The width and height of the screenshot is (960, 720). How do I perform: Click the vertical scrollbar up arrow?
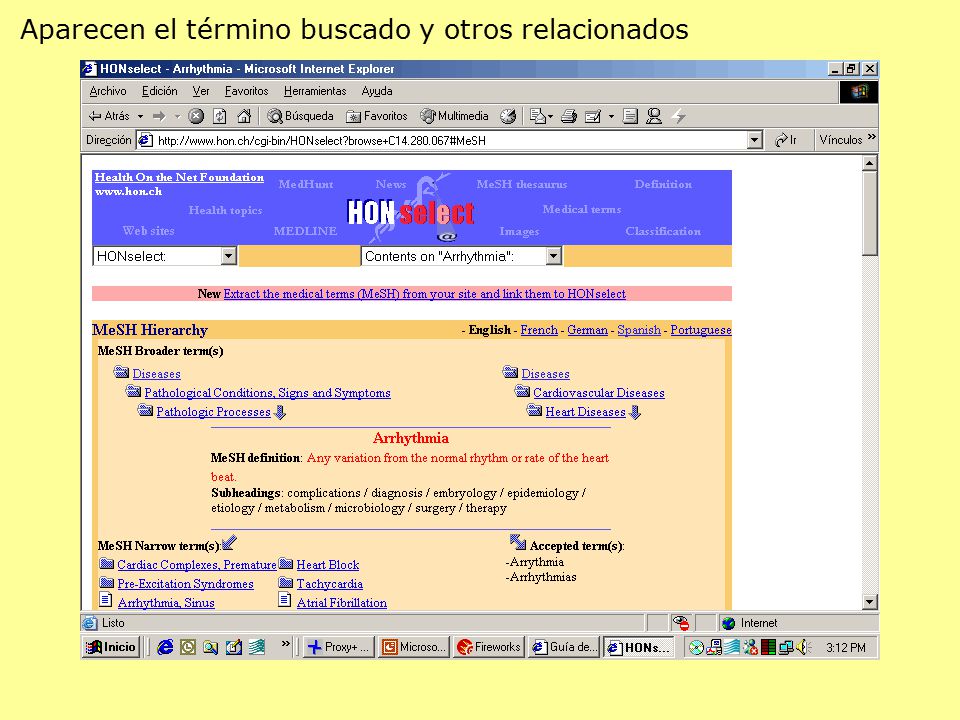click(x=869, y=163)
